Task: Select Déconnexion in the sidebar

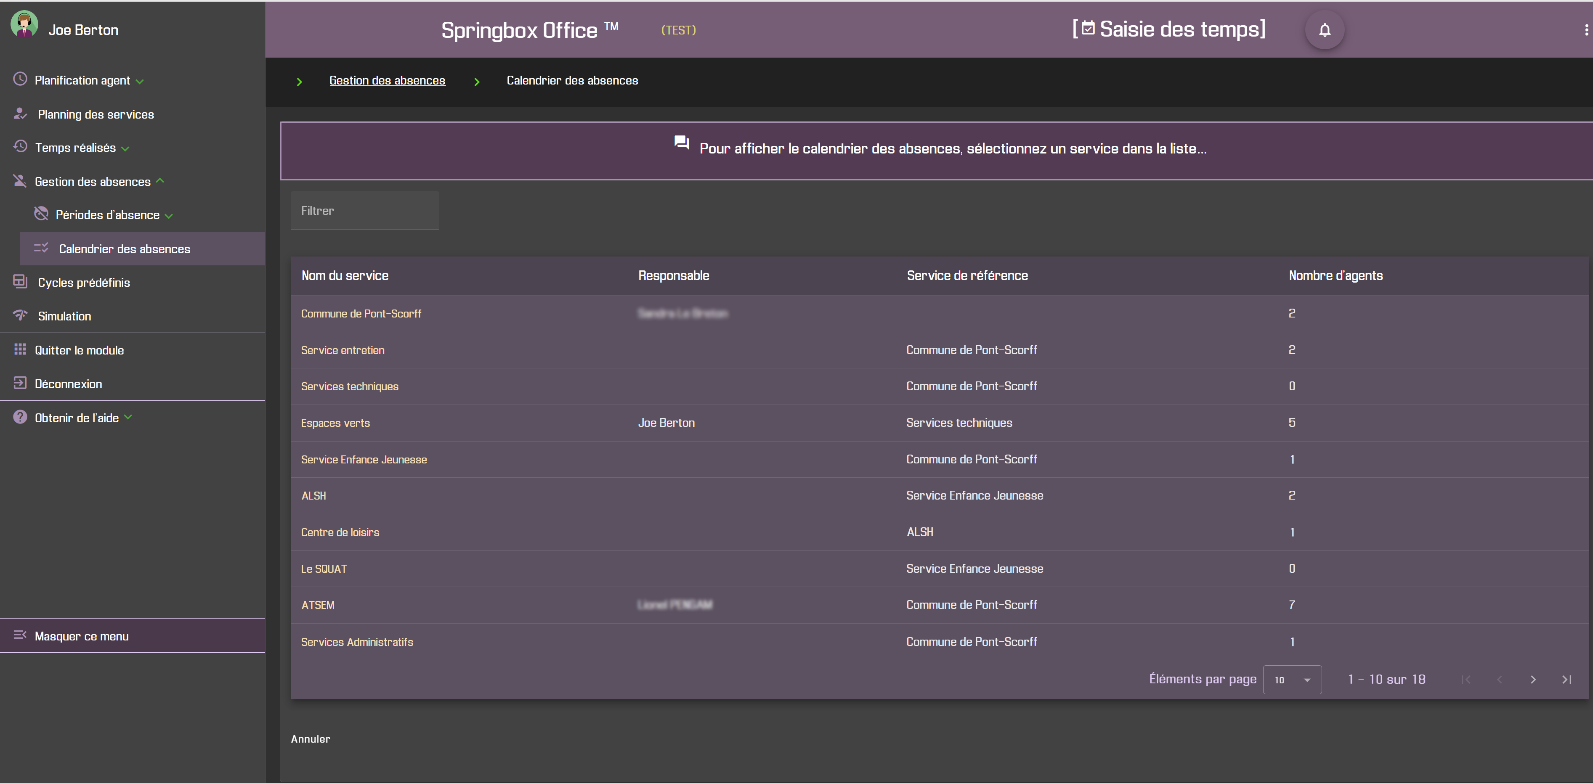Action: click(68, 384)
